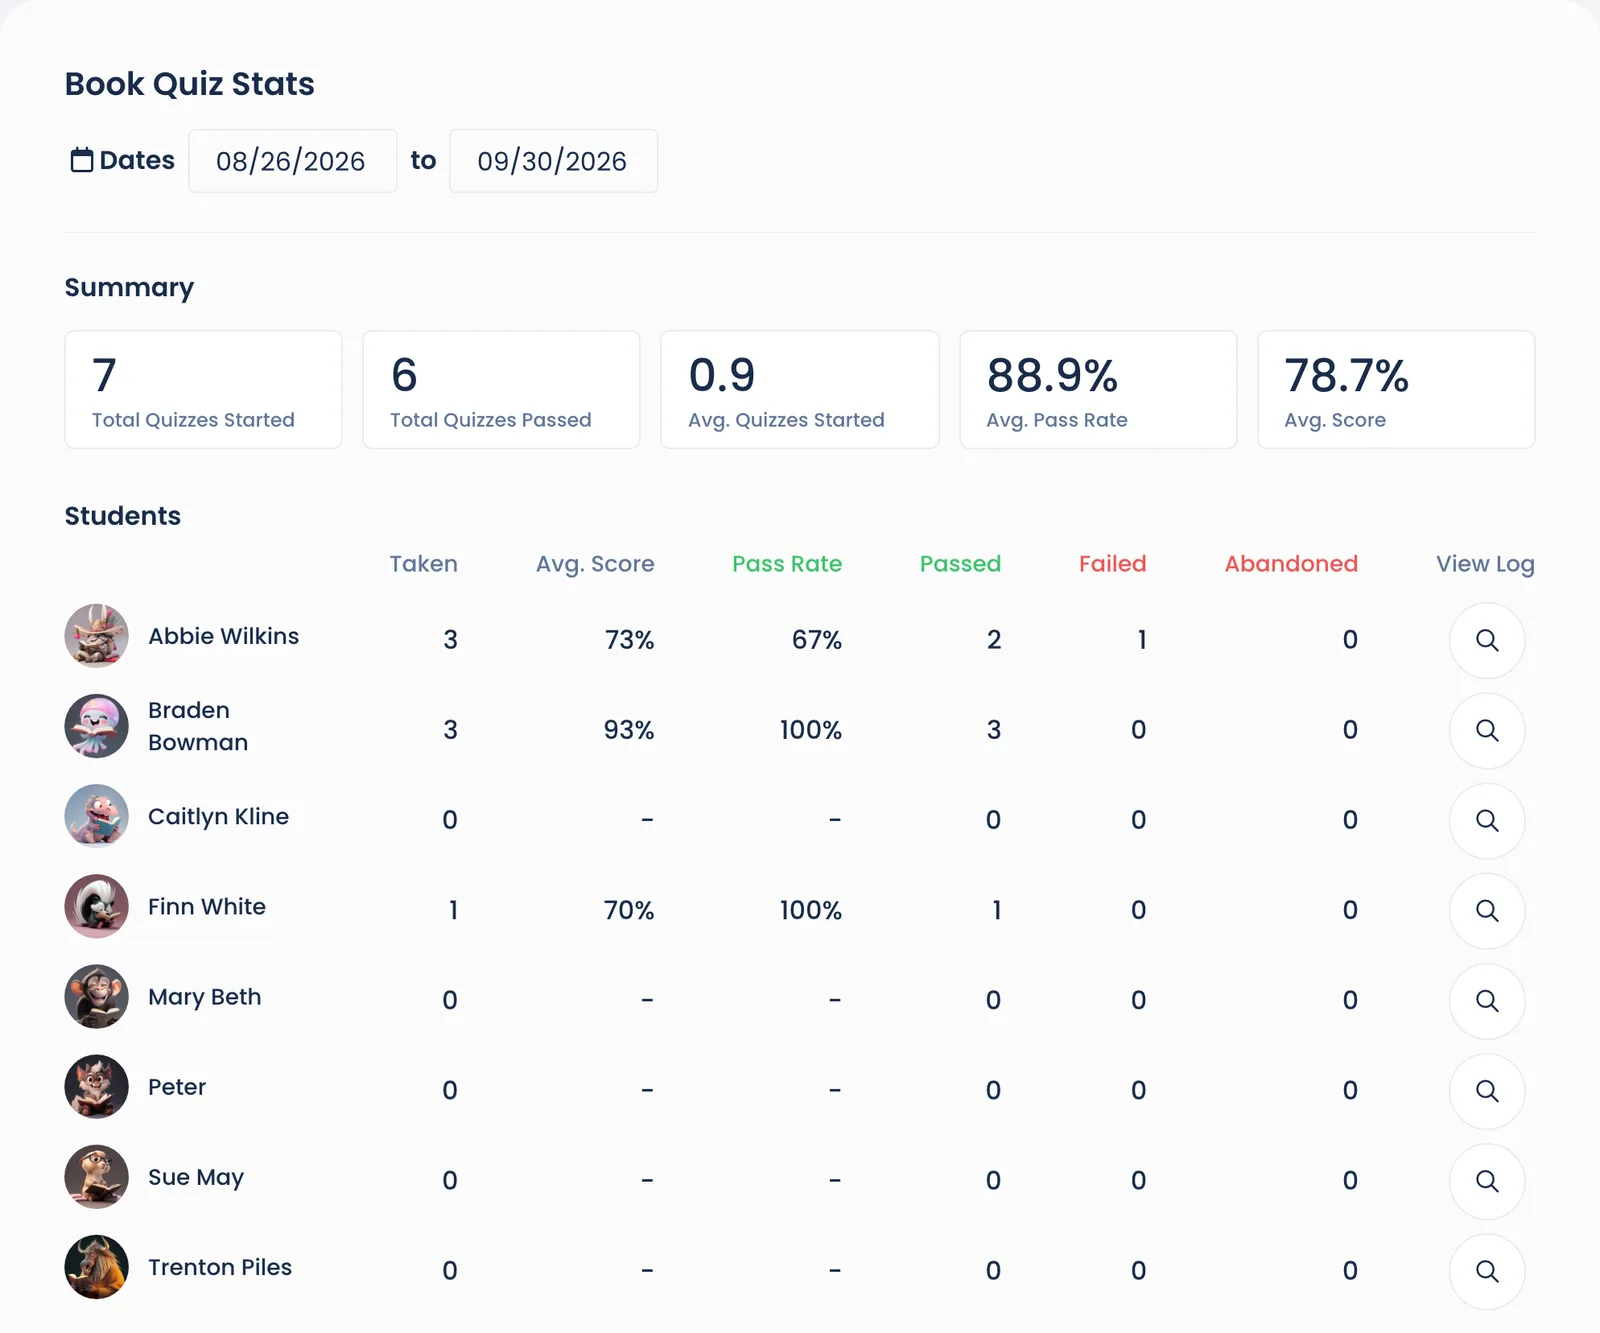This screenshot has width=1600, height=1333.
Task: Edit the end date 09/30/2026 field
Action: (554, 161)
